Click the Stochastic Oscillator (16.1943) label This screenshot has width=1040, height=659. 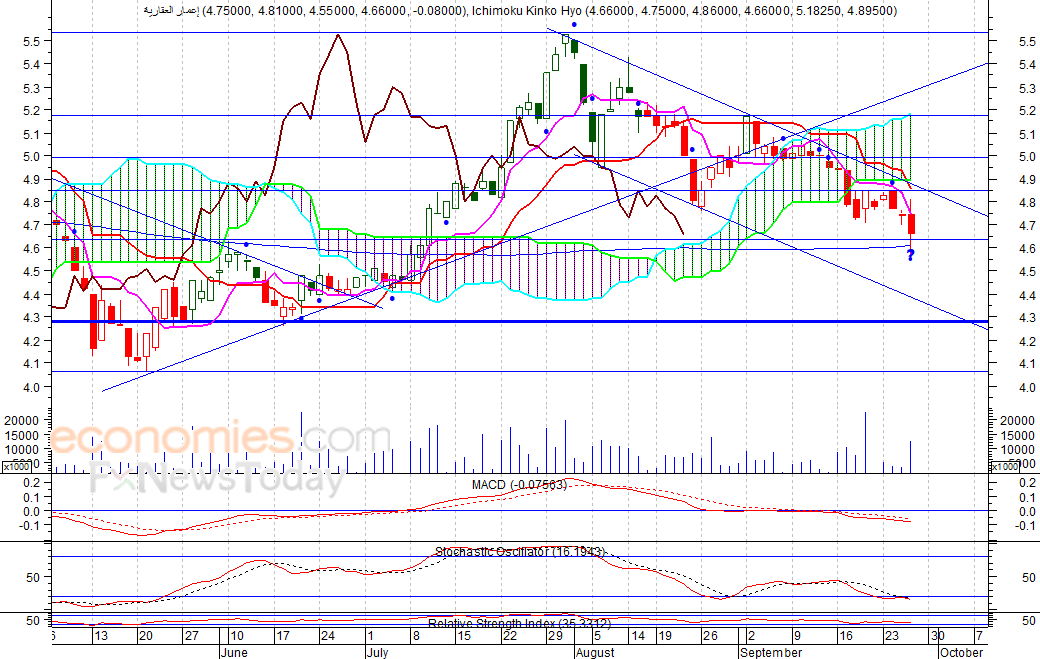click(x=519, y=552)
